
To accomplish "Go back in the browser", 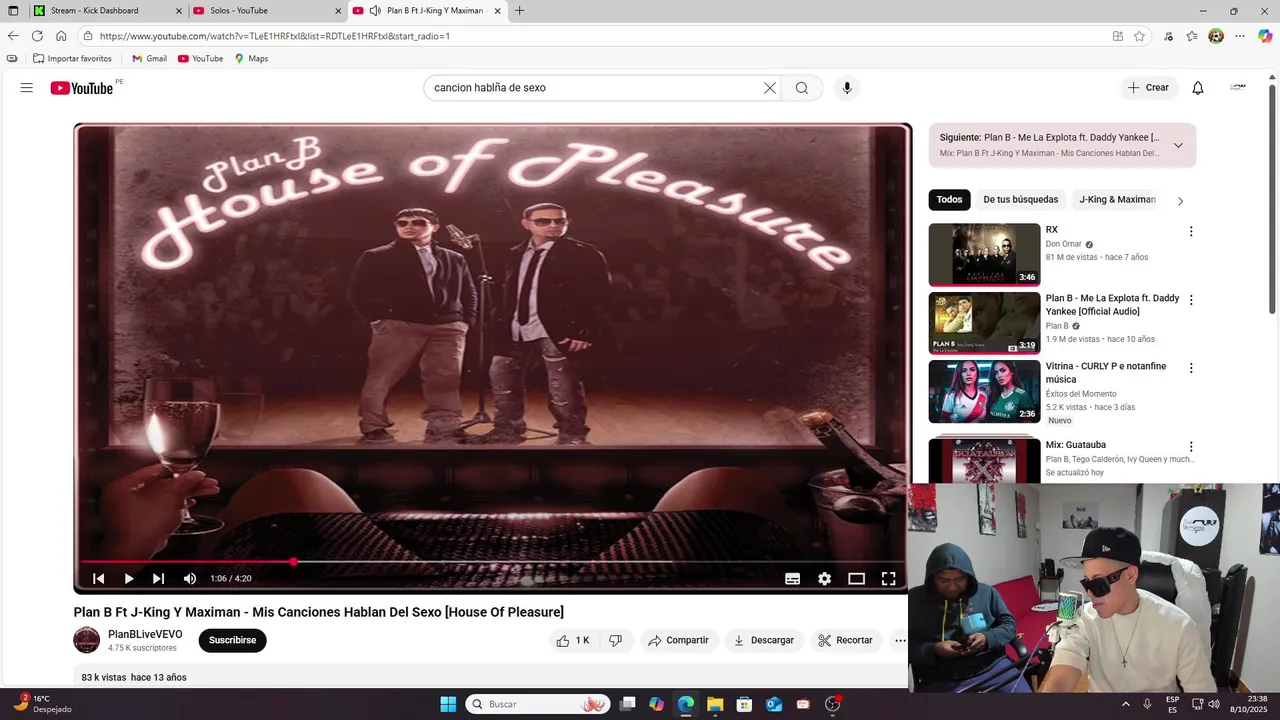I will (13, 36).
